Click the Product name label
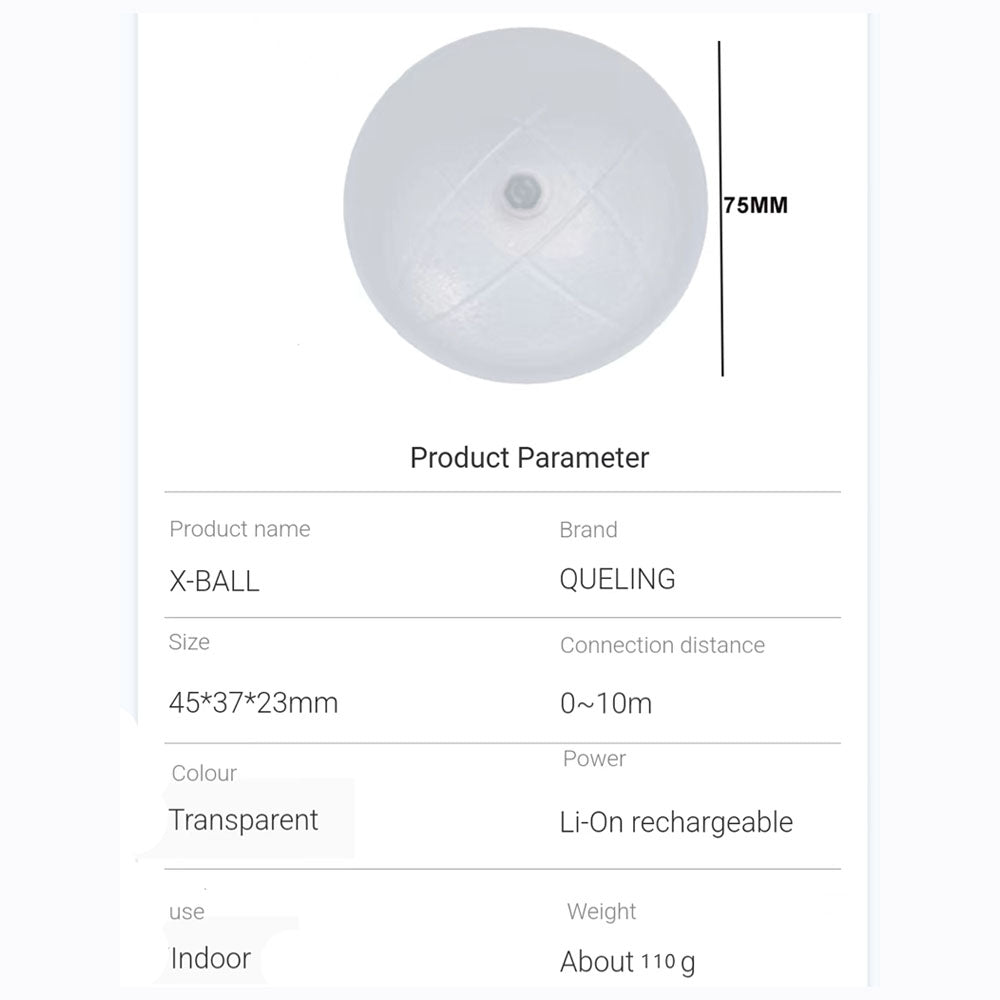 240,529
